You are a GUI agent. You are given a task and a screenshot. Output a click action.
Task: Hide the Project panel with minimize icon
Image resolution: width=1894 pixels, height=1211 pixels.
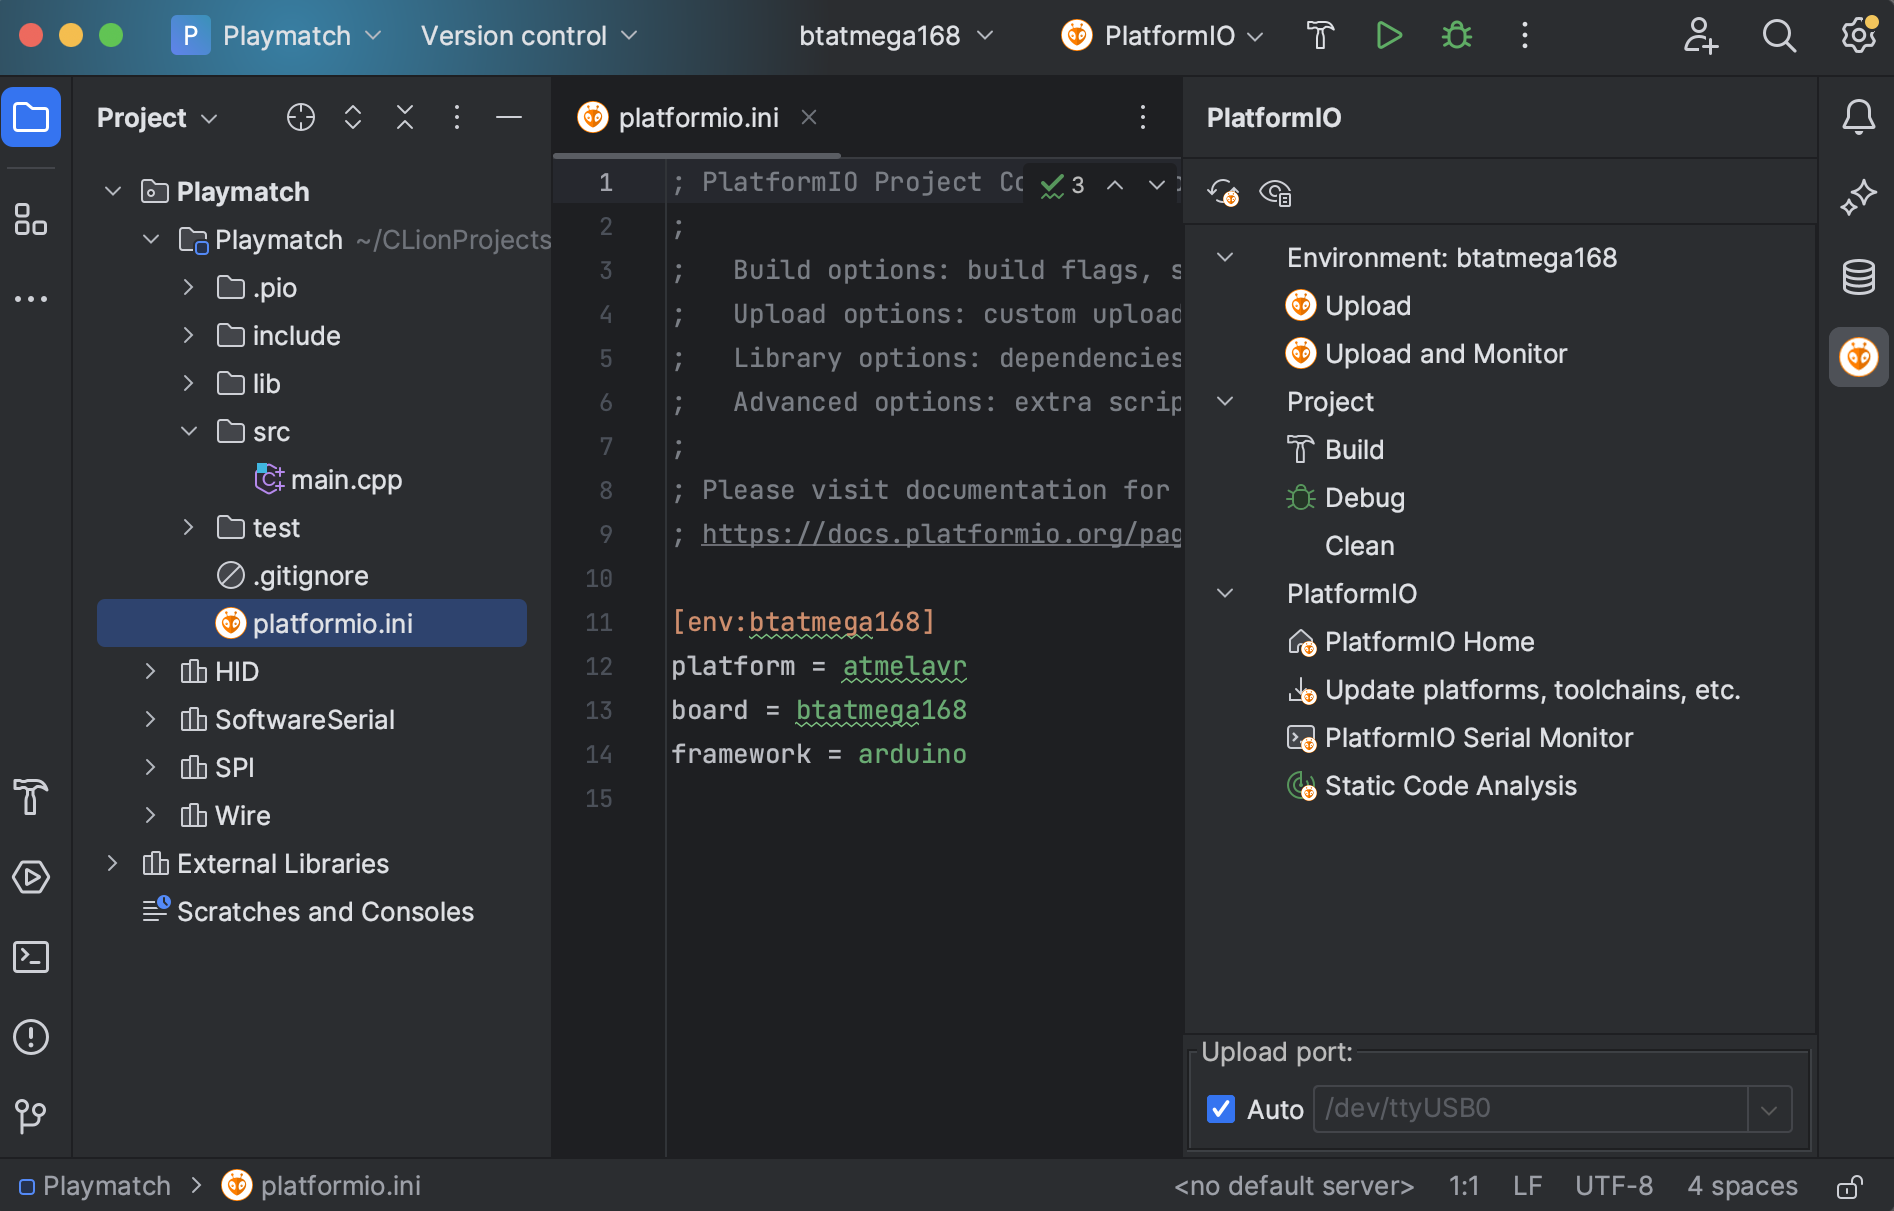(509, 118)
